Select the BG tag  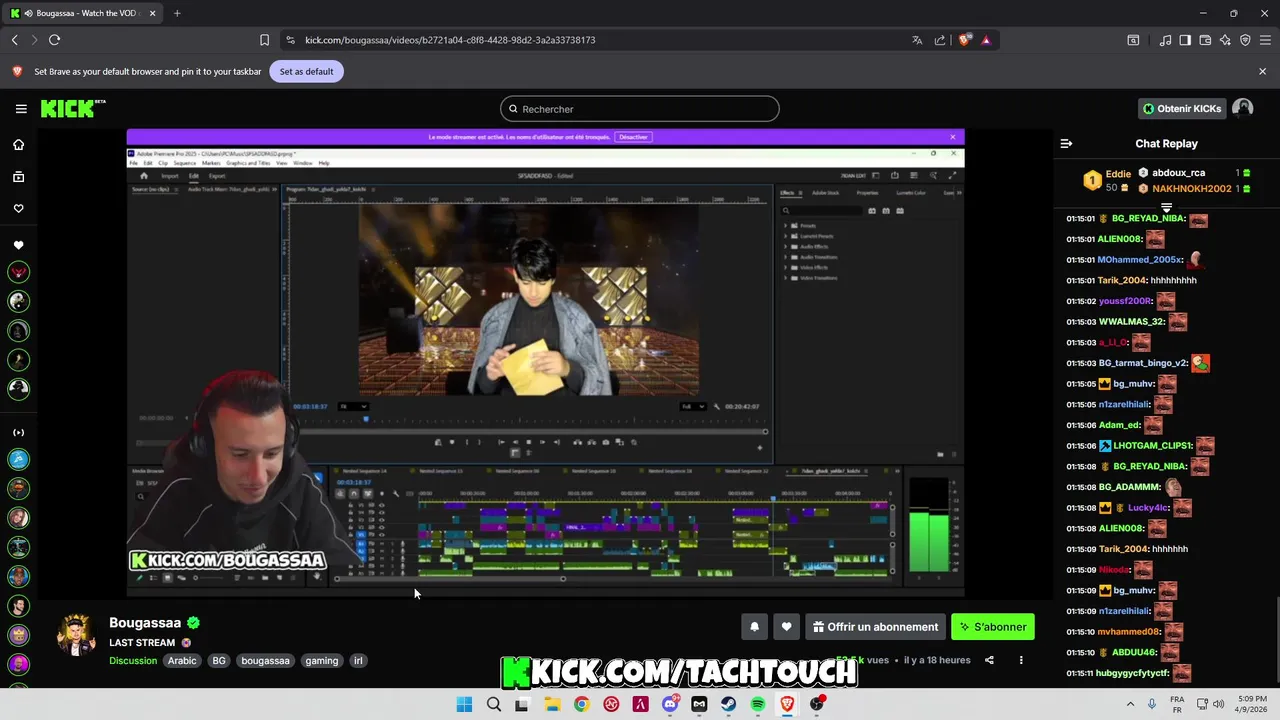coord(219,661)
